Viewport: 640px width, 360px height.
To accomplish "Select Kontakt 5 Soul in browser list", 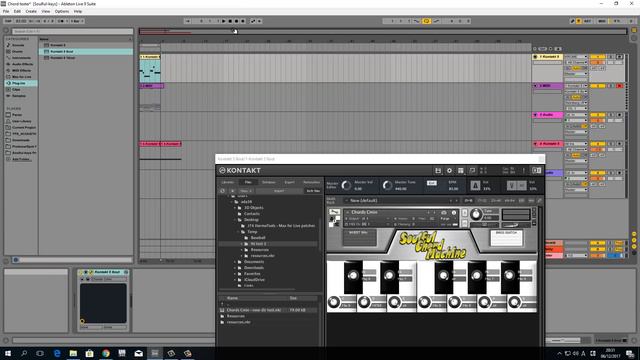I will tap(86, 51).
